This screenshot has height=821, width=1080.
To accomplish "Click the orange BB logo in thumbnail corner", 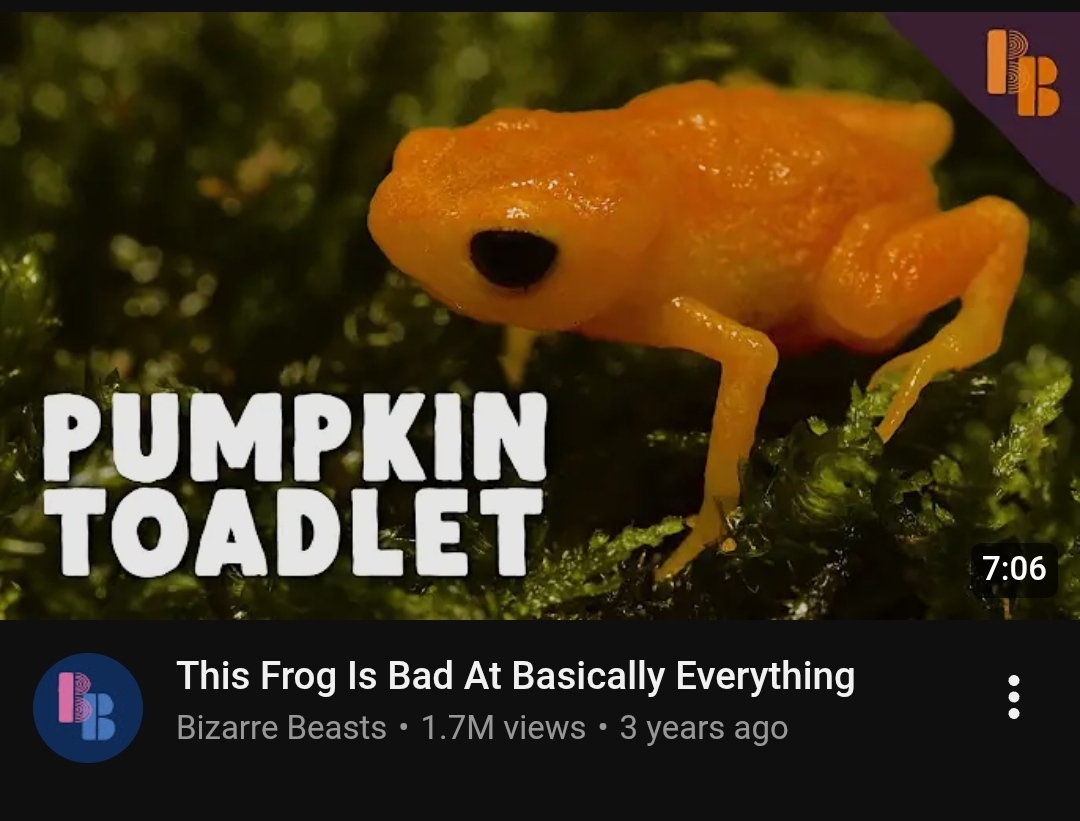I will click(x=1023, y=72).
